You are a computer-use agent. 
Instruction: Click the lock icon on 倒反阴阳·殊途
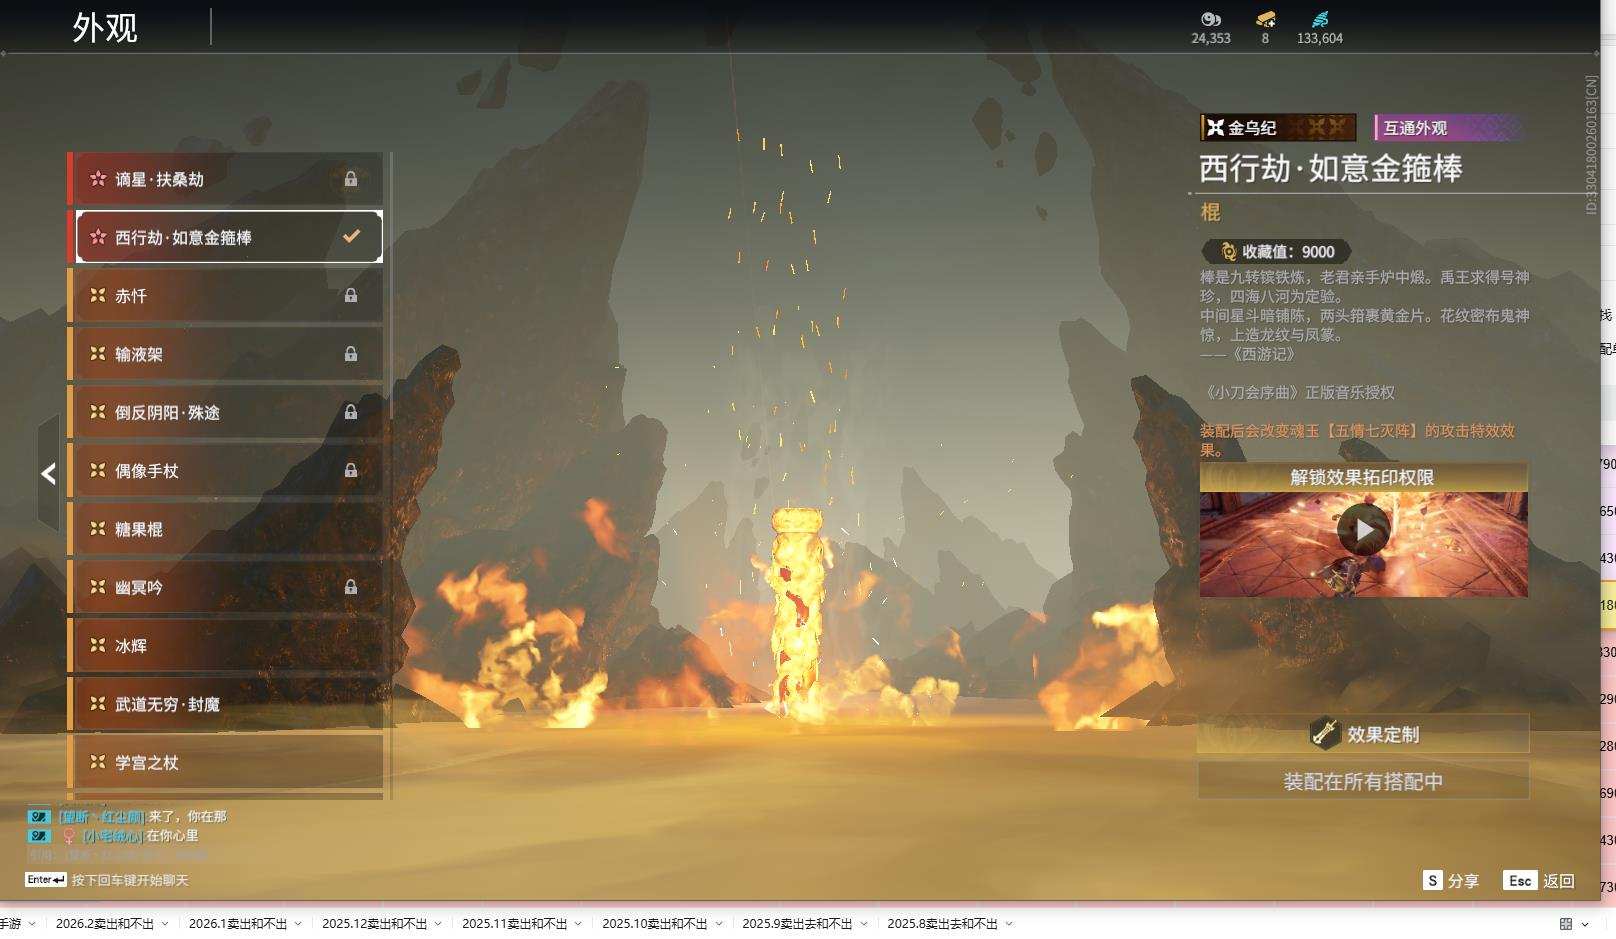coord(351,411)
